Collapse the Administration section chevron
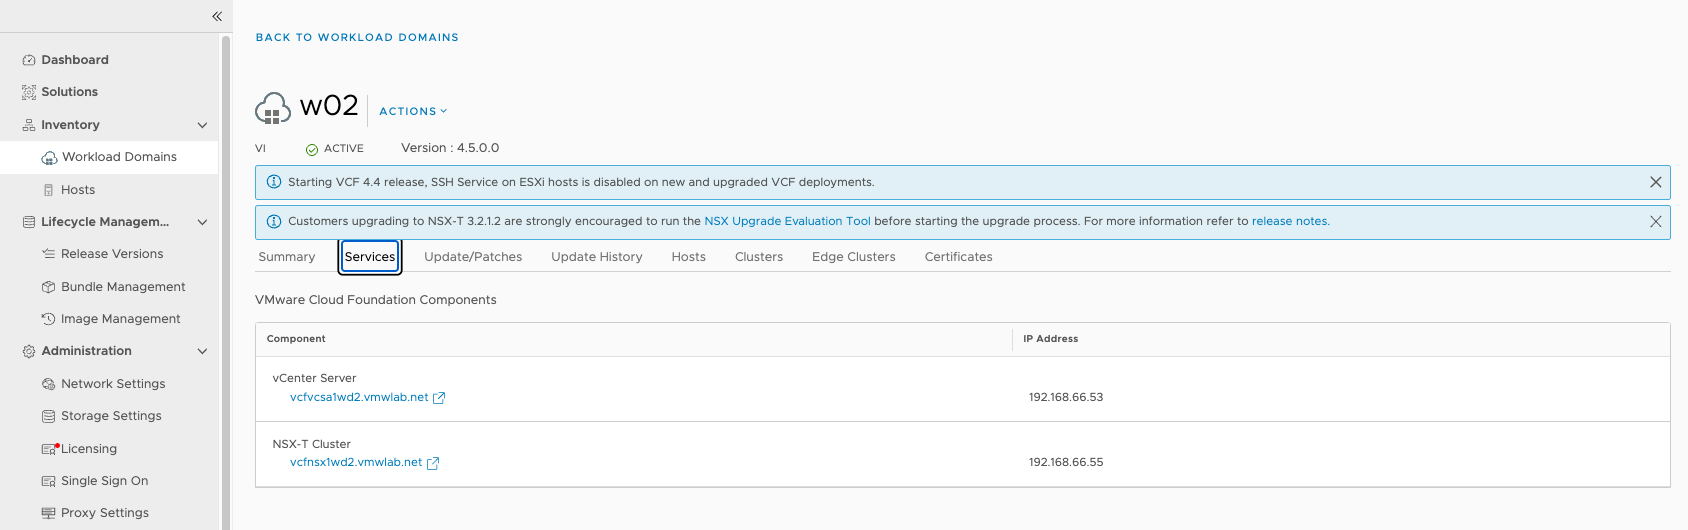This screenshot has width=1688, height=530. coord(202,351)
